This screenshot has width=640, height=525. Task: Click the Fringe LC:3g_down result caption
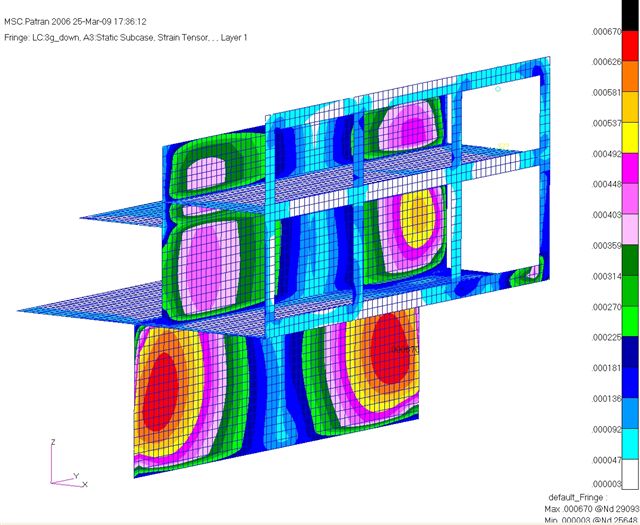[x=126, y=38]
